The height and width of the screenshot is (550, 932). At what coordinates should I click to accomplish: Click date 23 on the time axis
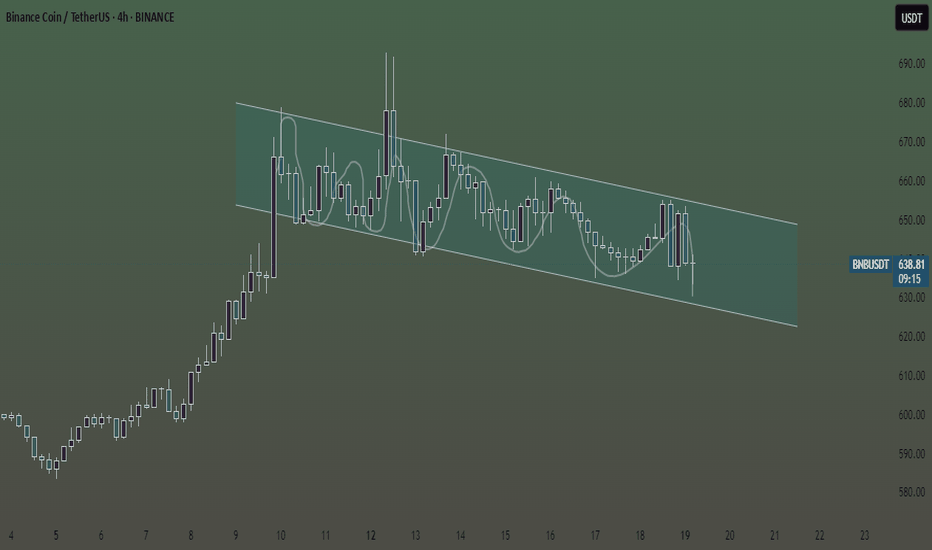click(x=865, y=536)
